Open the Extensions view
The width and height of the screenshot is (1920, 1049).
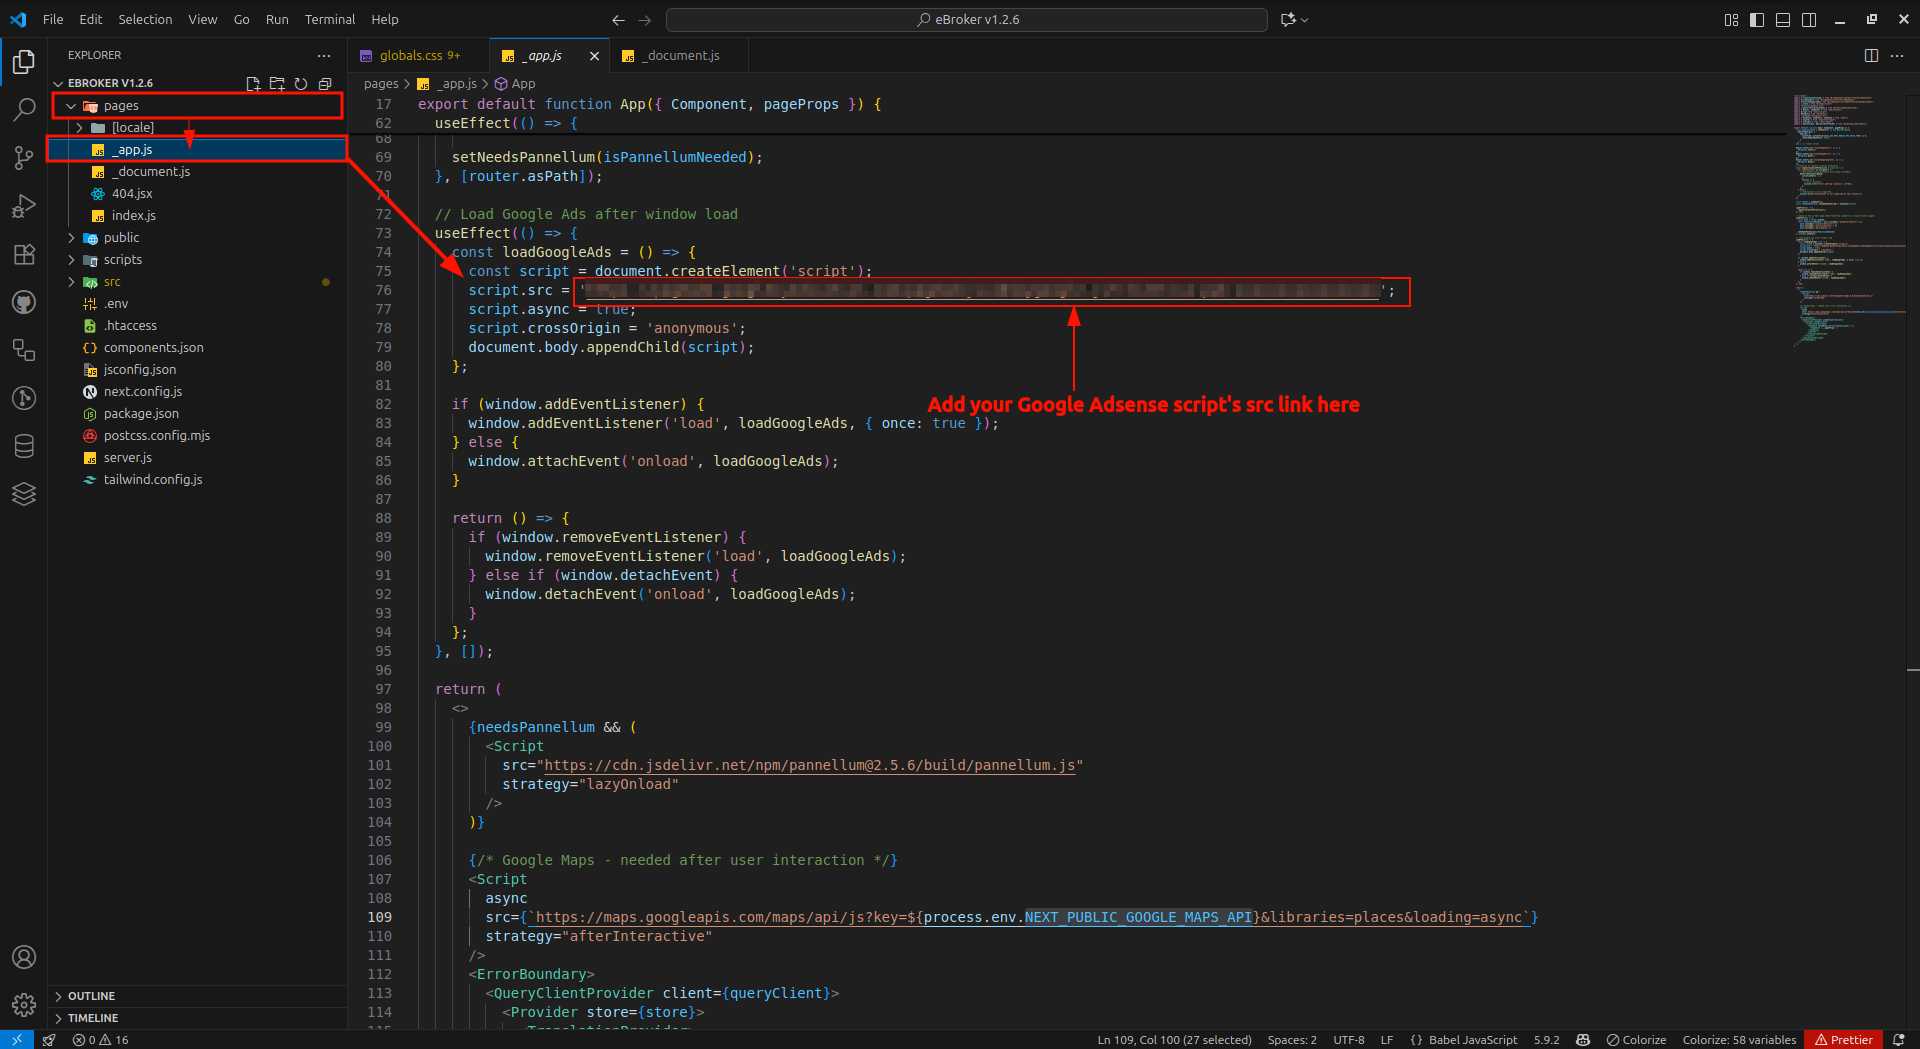(24, 254)
